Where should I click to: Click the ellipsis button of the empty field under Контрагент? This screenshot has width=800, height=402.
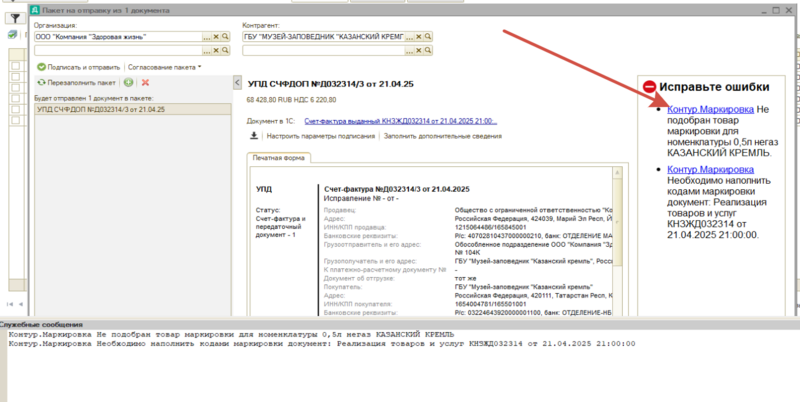point(410,51)
